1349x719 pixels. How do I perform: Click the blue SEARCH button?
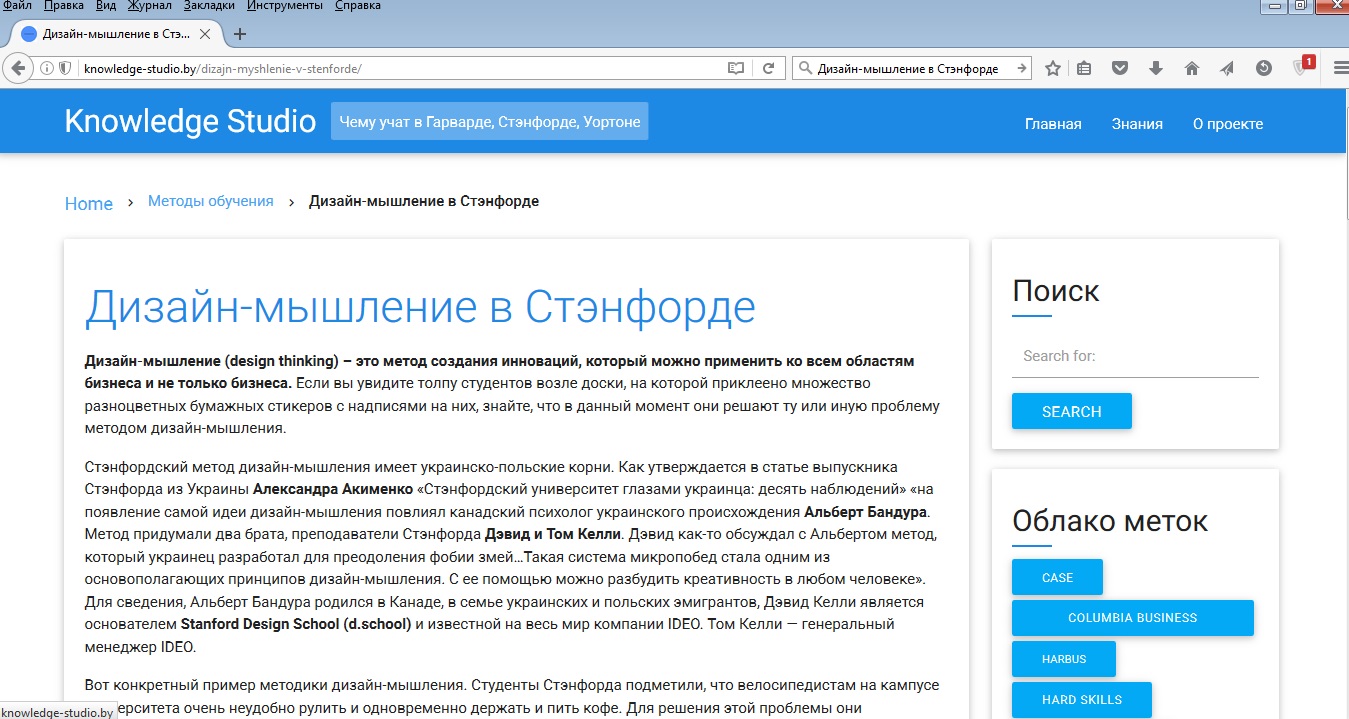[1071, 411]
